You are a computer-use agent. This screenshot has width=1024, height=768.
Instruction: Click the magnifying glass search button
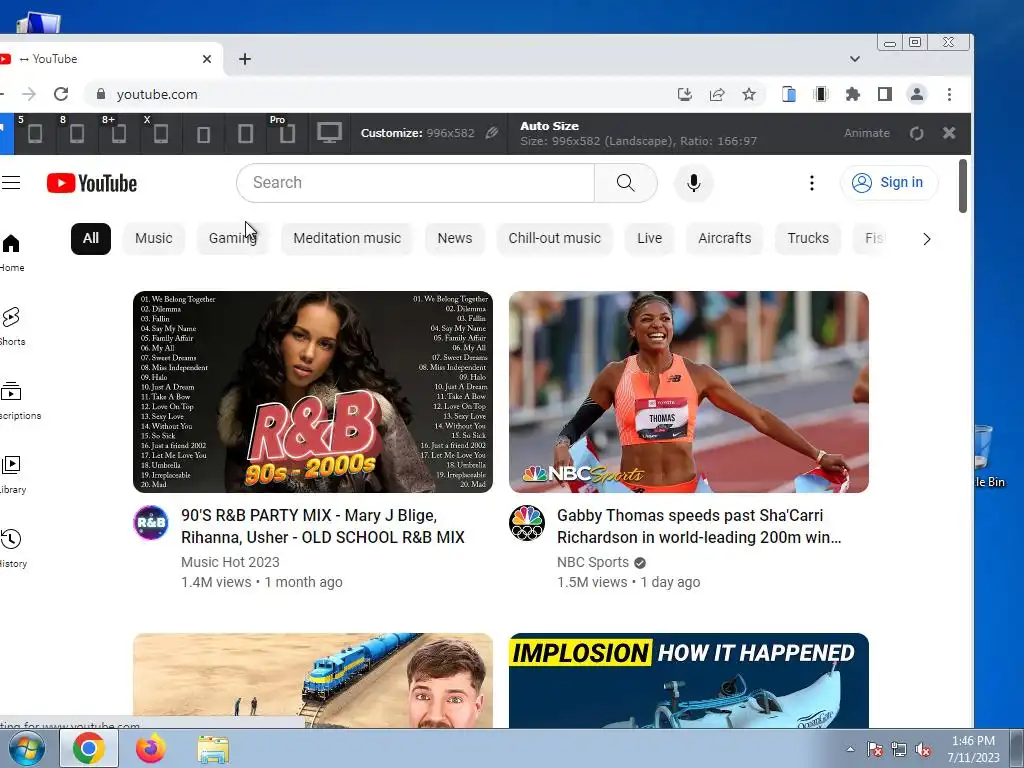626,183
